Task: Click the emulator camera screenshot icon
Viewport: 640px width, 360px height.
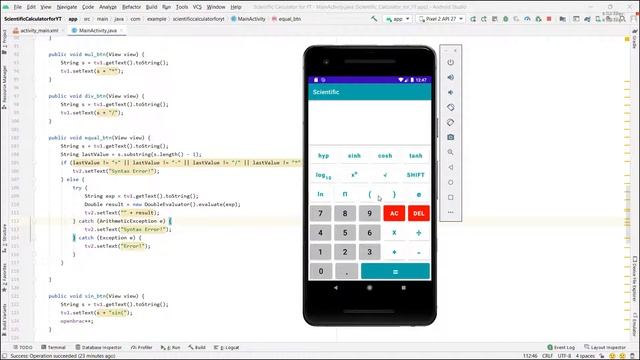Action: pos(451,137)
